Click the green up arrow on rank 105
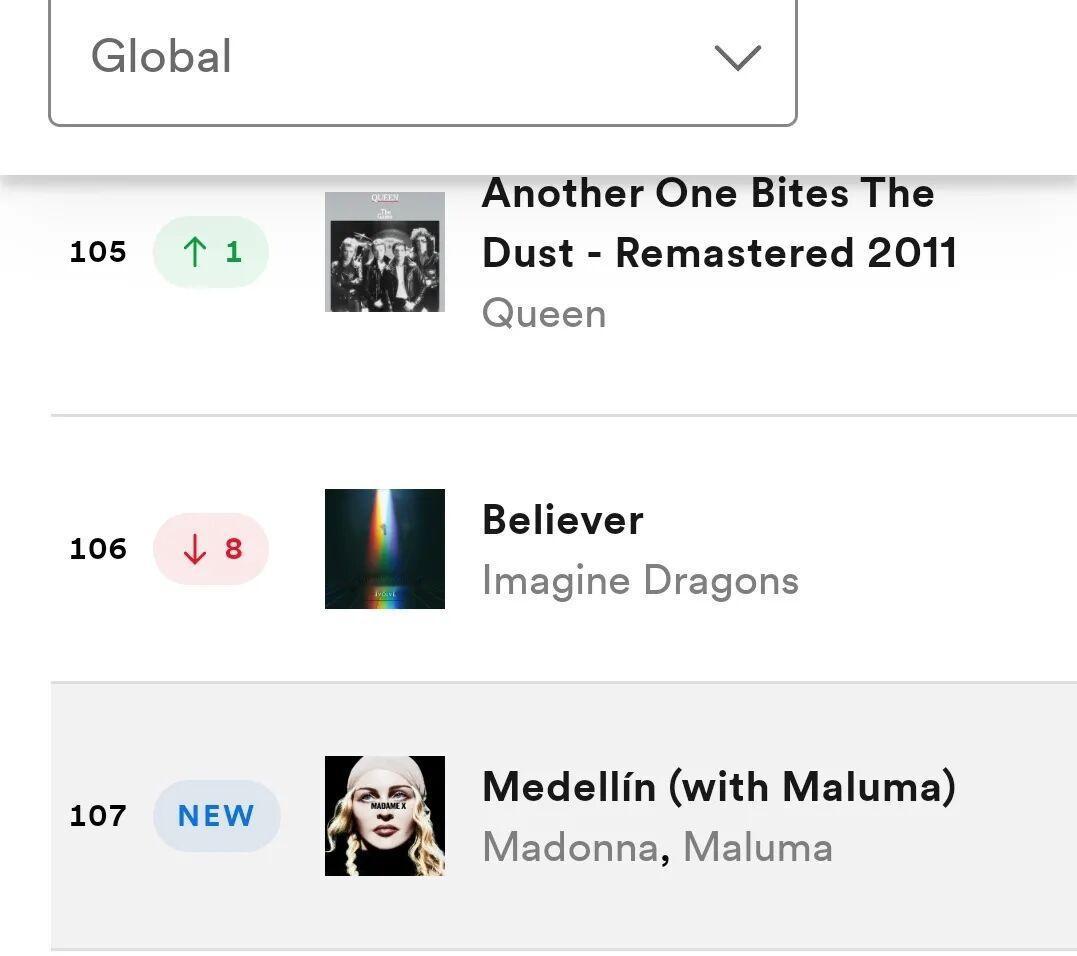The width and height of the screenshot is (1077, 956). click(195, 252)
